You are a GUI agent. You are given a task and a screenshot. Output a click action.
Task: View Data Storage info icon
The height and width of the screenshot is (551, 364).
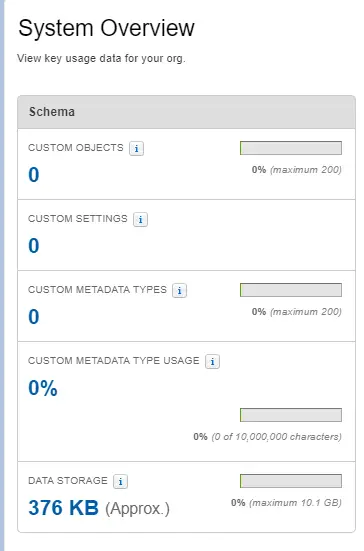pos(121,481)
